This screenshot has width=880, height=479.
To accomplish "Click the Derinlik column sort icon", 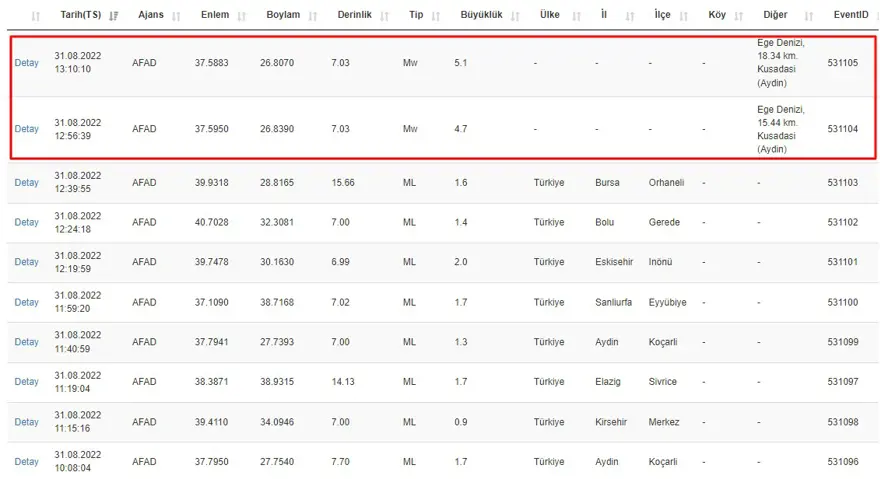I will (386, 16).
